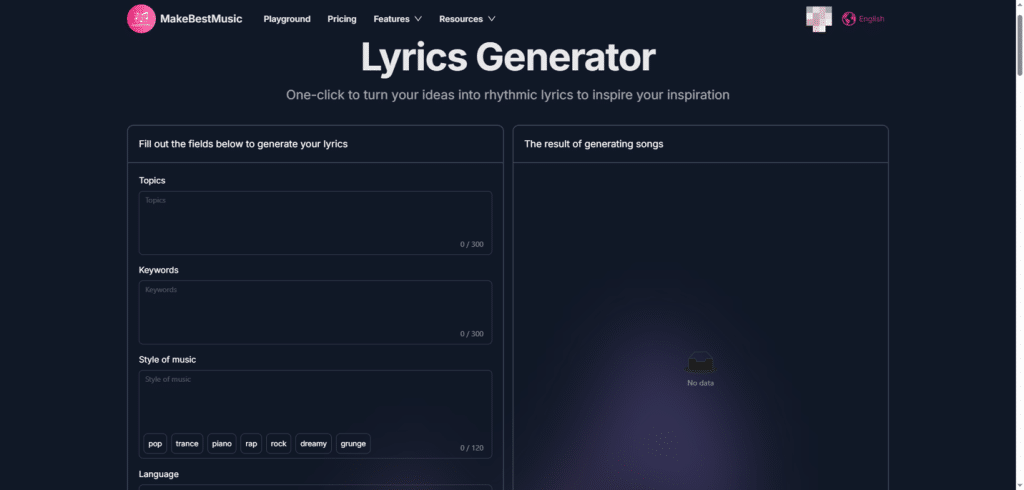The height and width of the screenshot is (490, 1024).
Task: Click the No data inbox icon
Action: coord(700,363)
